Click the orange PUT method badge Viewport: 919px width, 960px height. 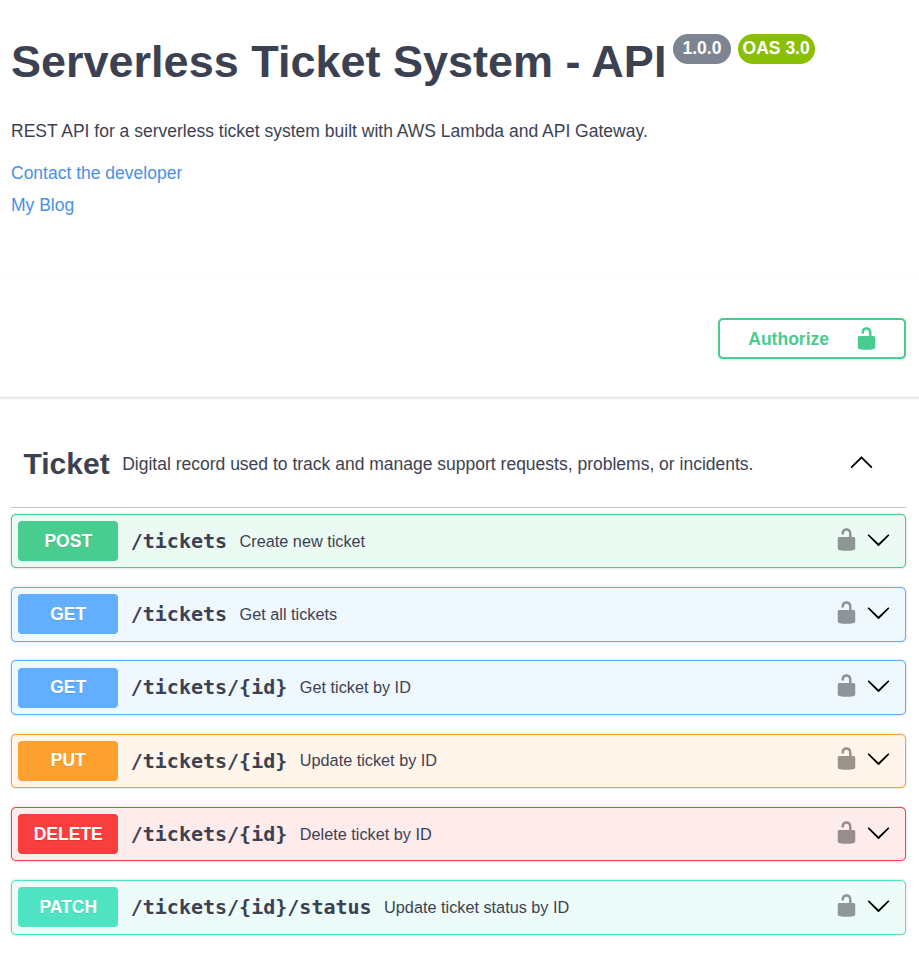[68, 760]
